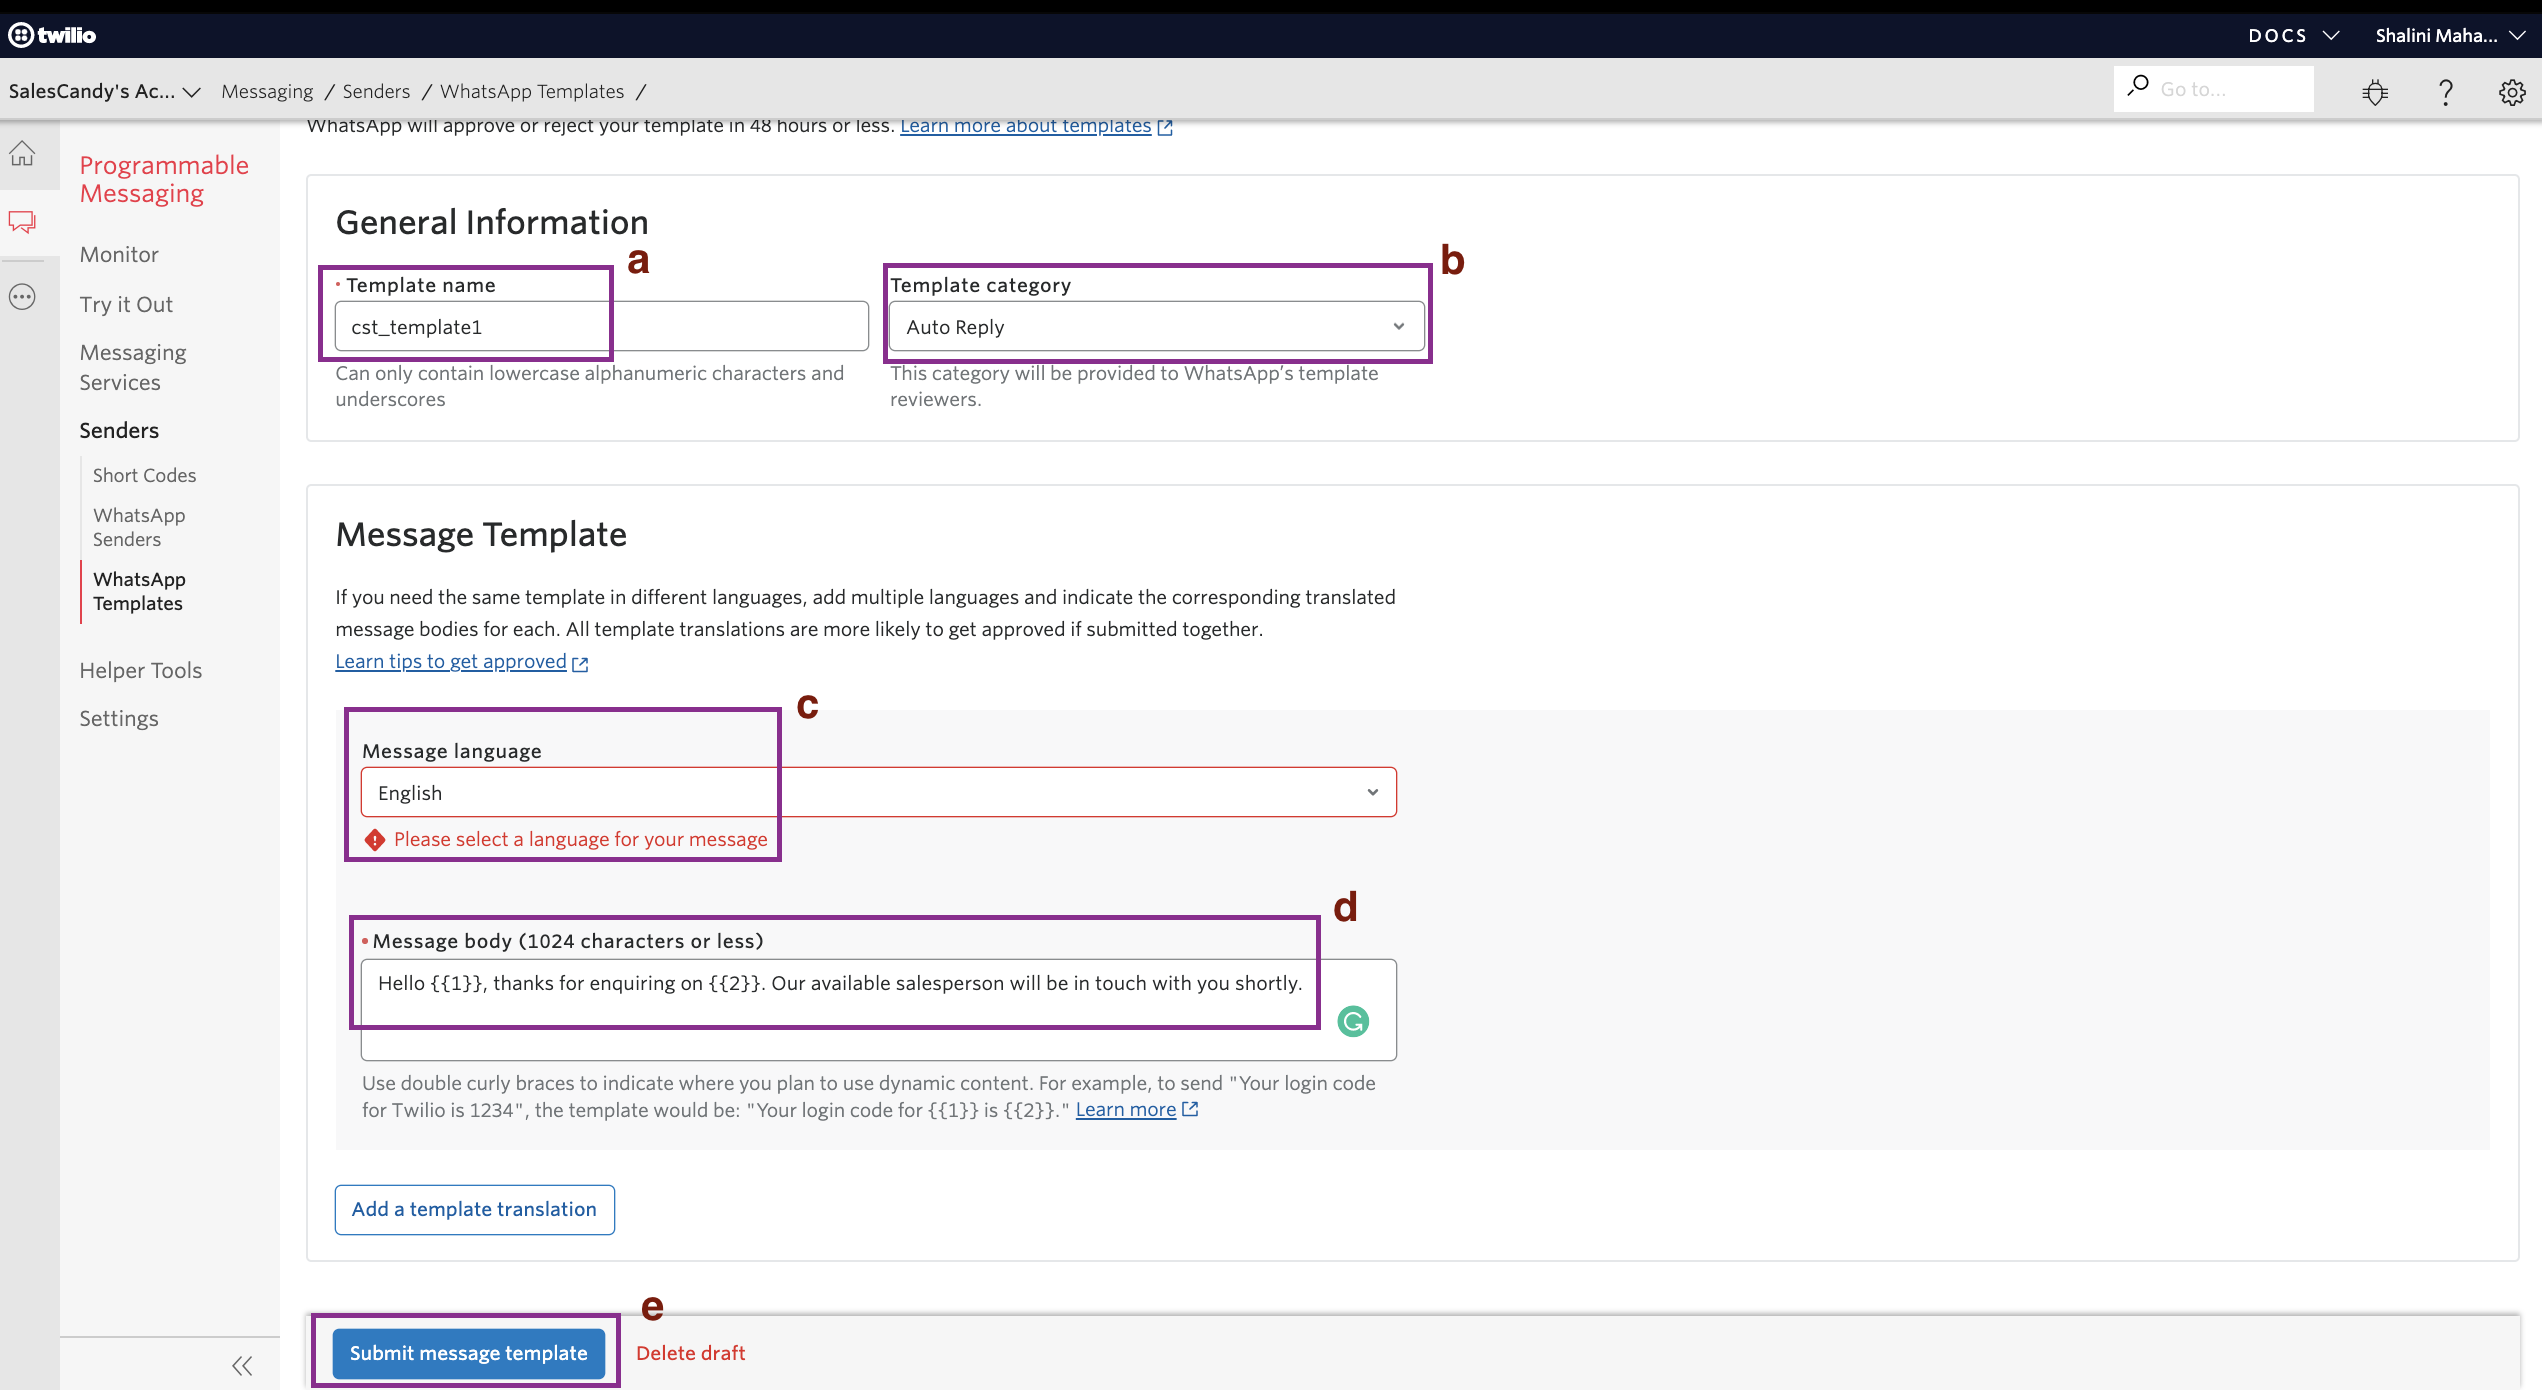The image size is (2542, 1390).
Task: Collapse the sidebar with the double chevron
Action: click(x=242, y=1364)
